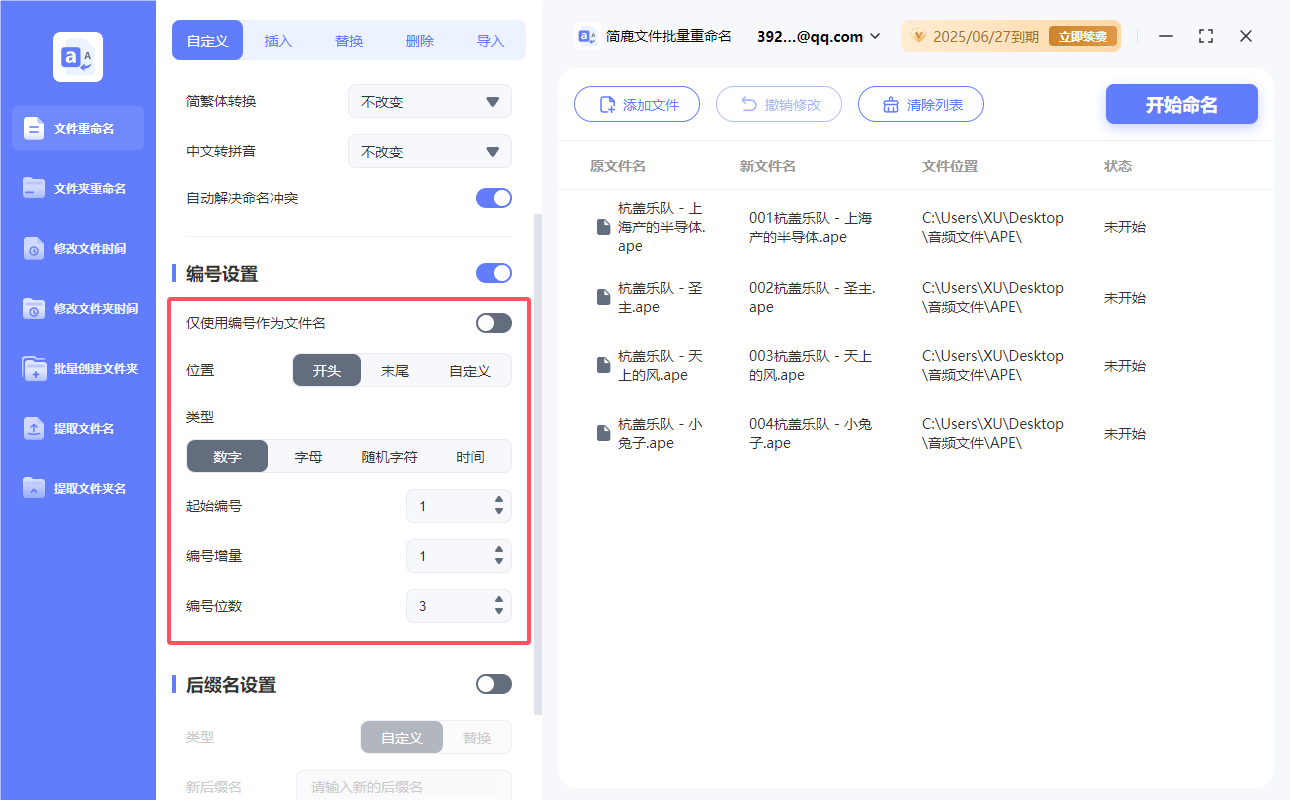1290x800 pixels.
Task: Open the 插入 tab
Action: [278, 41]
